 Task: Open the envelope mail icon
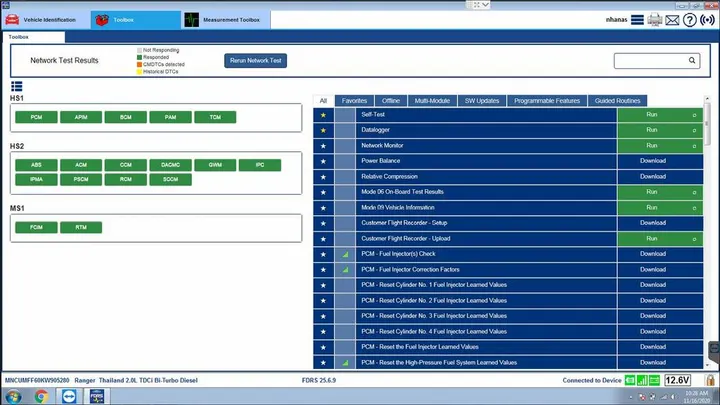(672, 20)
